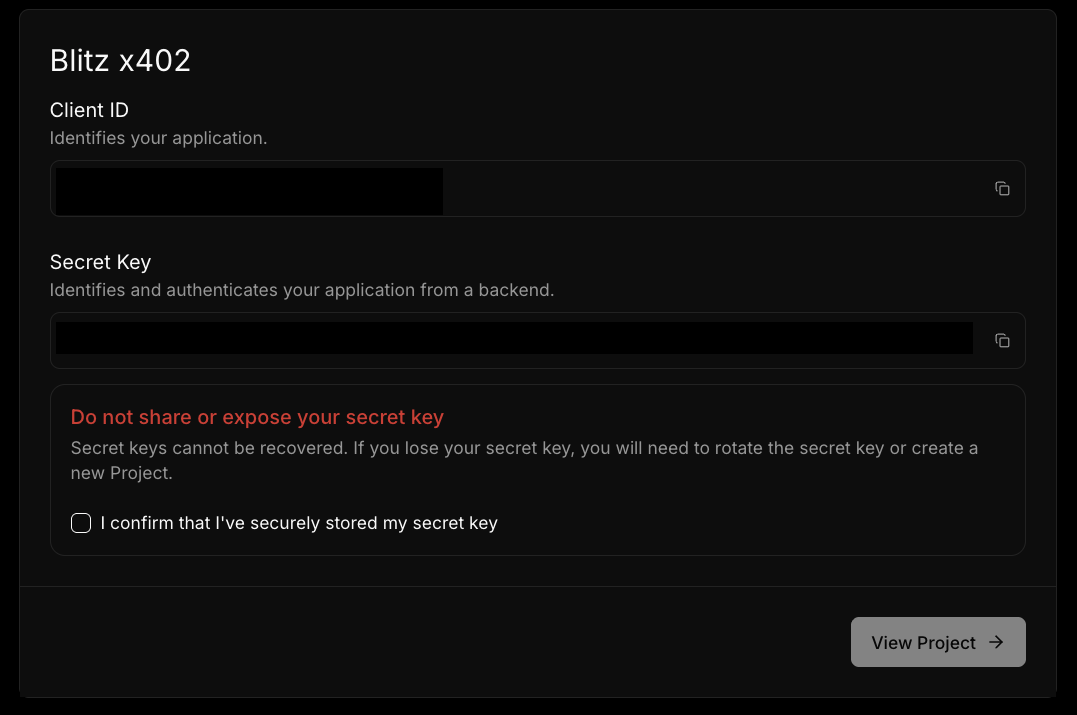Copy the Secret Key value
This screenshot has width=1077, height=715.
tap(1002, 341)
